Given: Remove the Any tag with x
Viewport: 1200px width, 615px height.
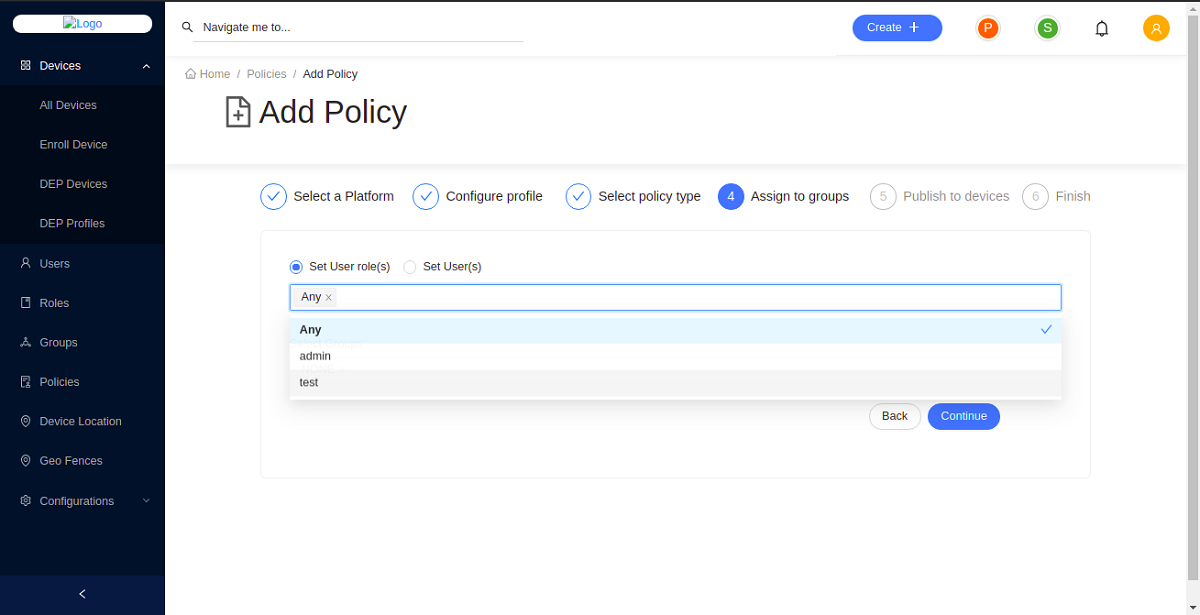Looking at the screenshot, I should (x=328, y=297).
